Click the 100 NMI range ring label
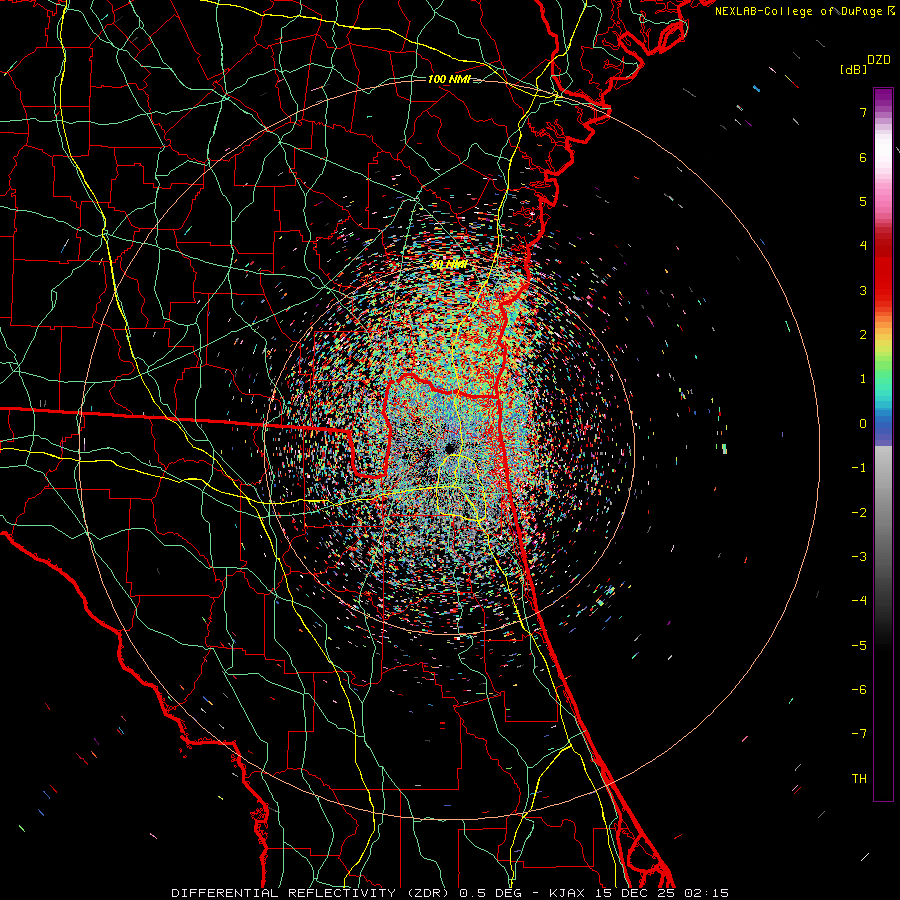 pyautogui.click(x=449, y=79)
